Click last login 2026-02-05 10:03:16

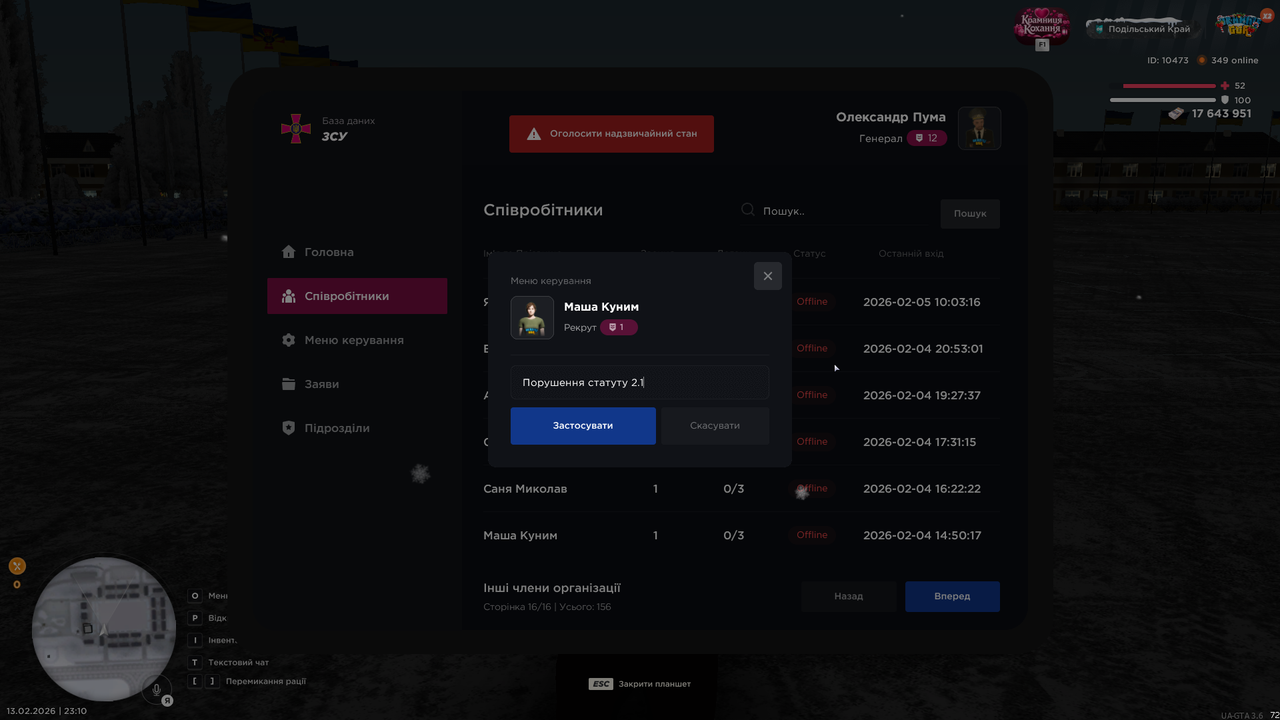pyautogui.click(x=922, y=302)
